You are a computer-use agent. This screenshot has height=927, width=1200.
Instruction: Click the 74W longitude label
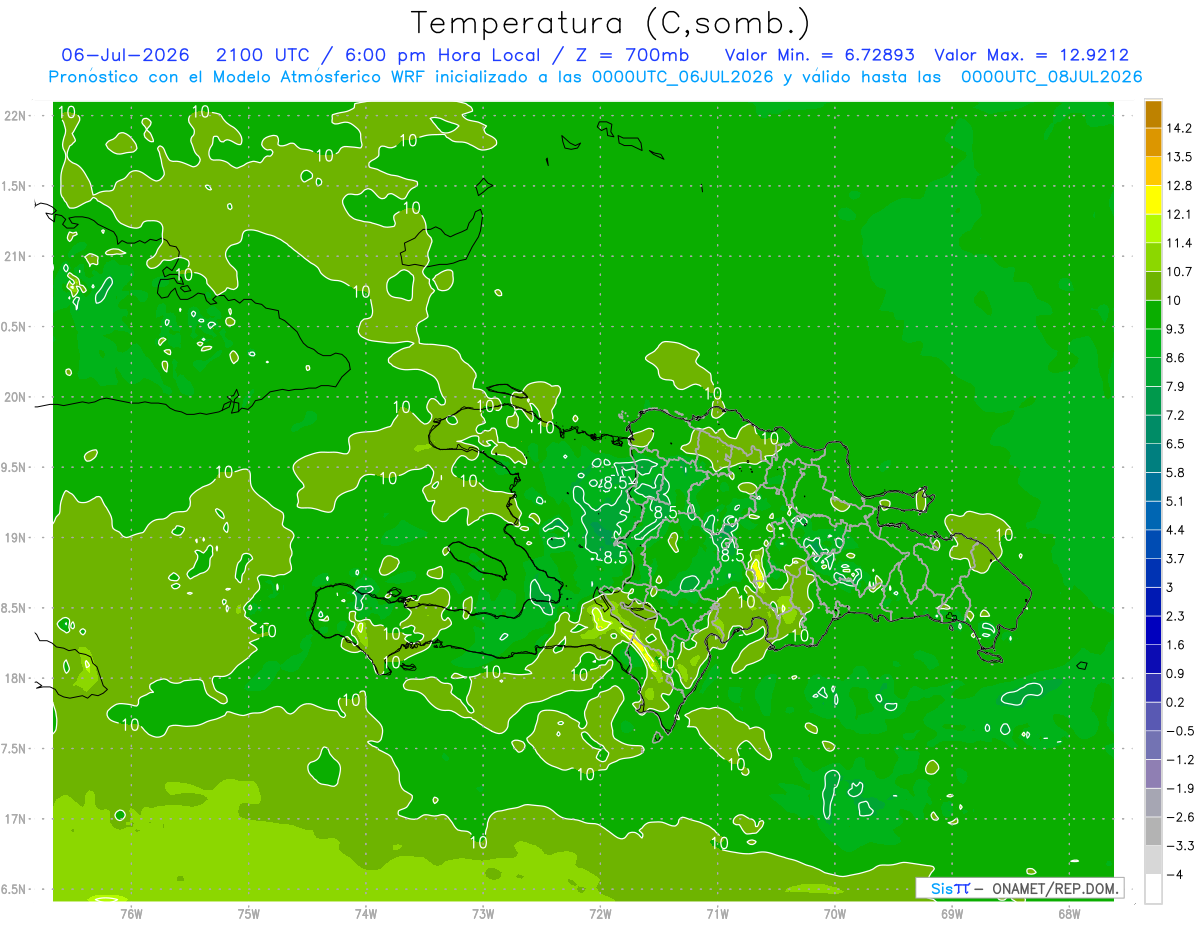click(366, 913)
